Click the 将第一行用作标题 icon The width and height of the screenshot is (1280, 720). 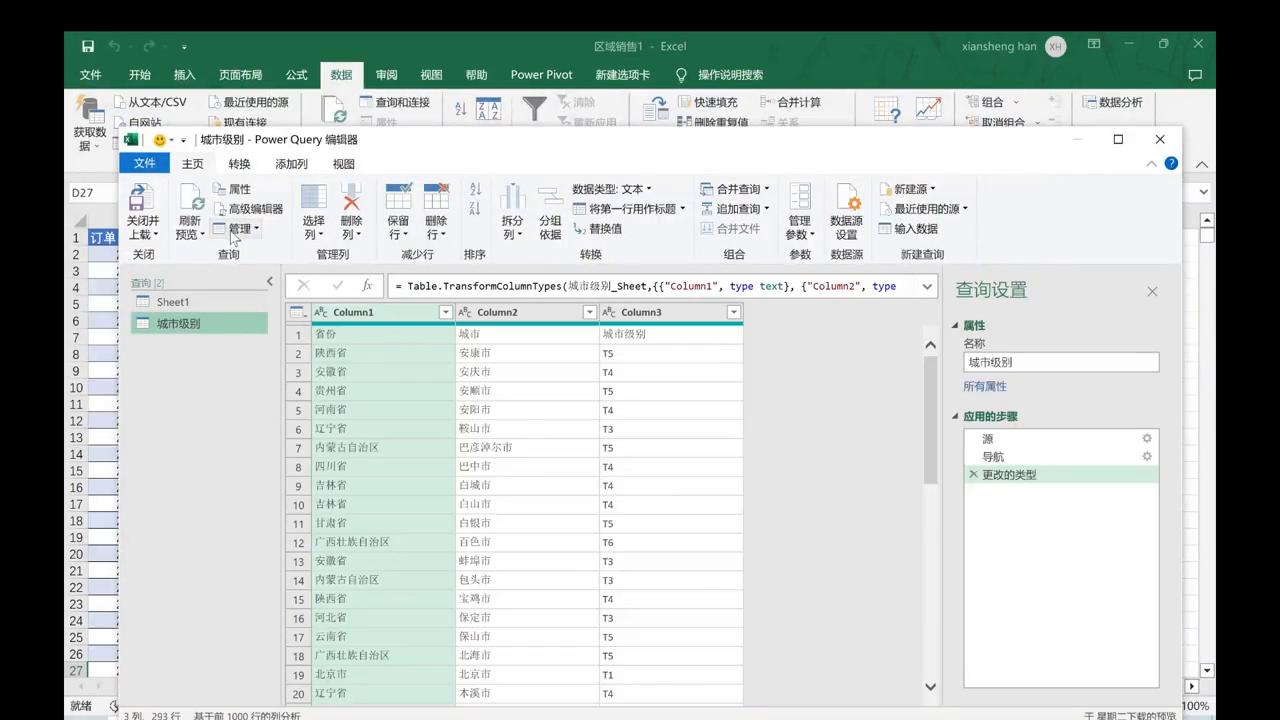630,208
